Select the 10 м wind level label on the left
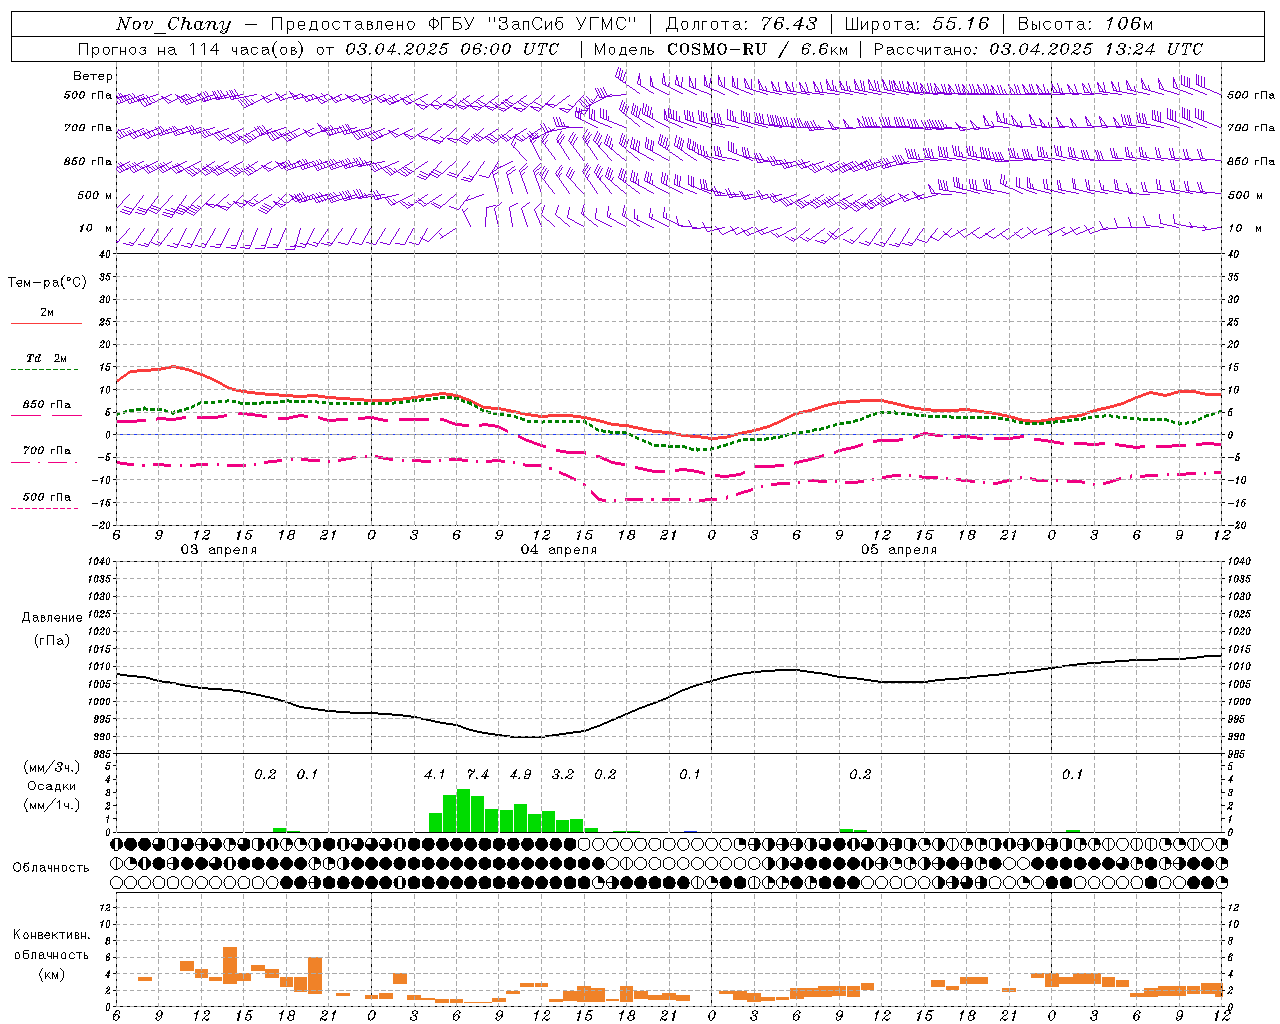1280x1024 pixels. click(95, 228)
